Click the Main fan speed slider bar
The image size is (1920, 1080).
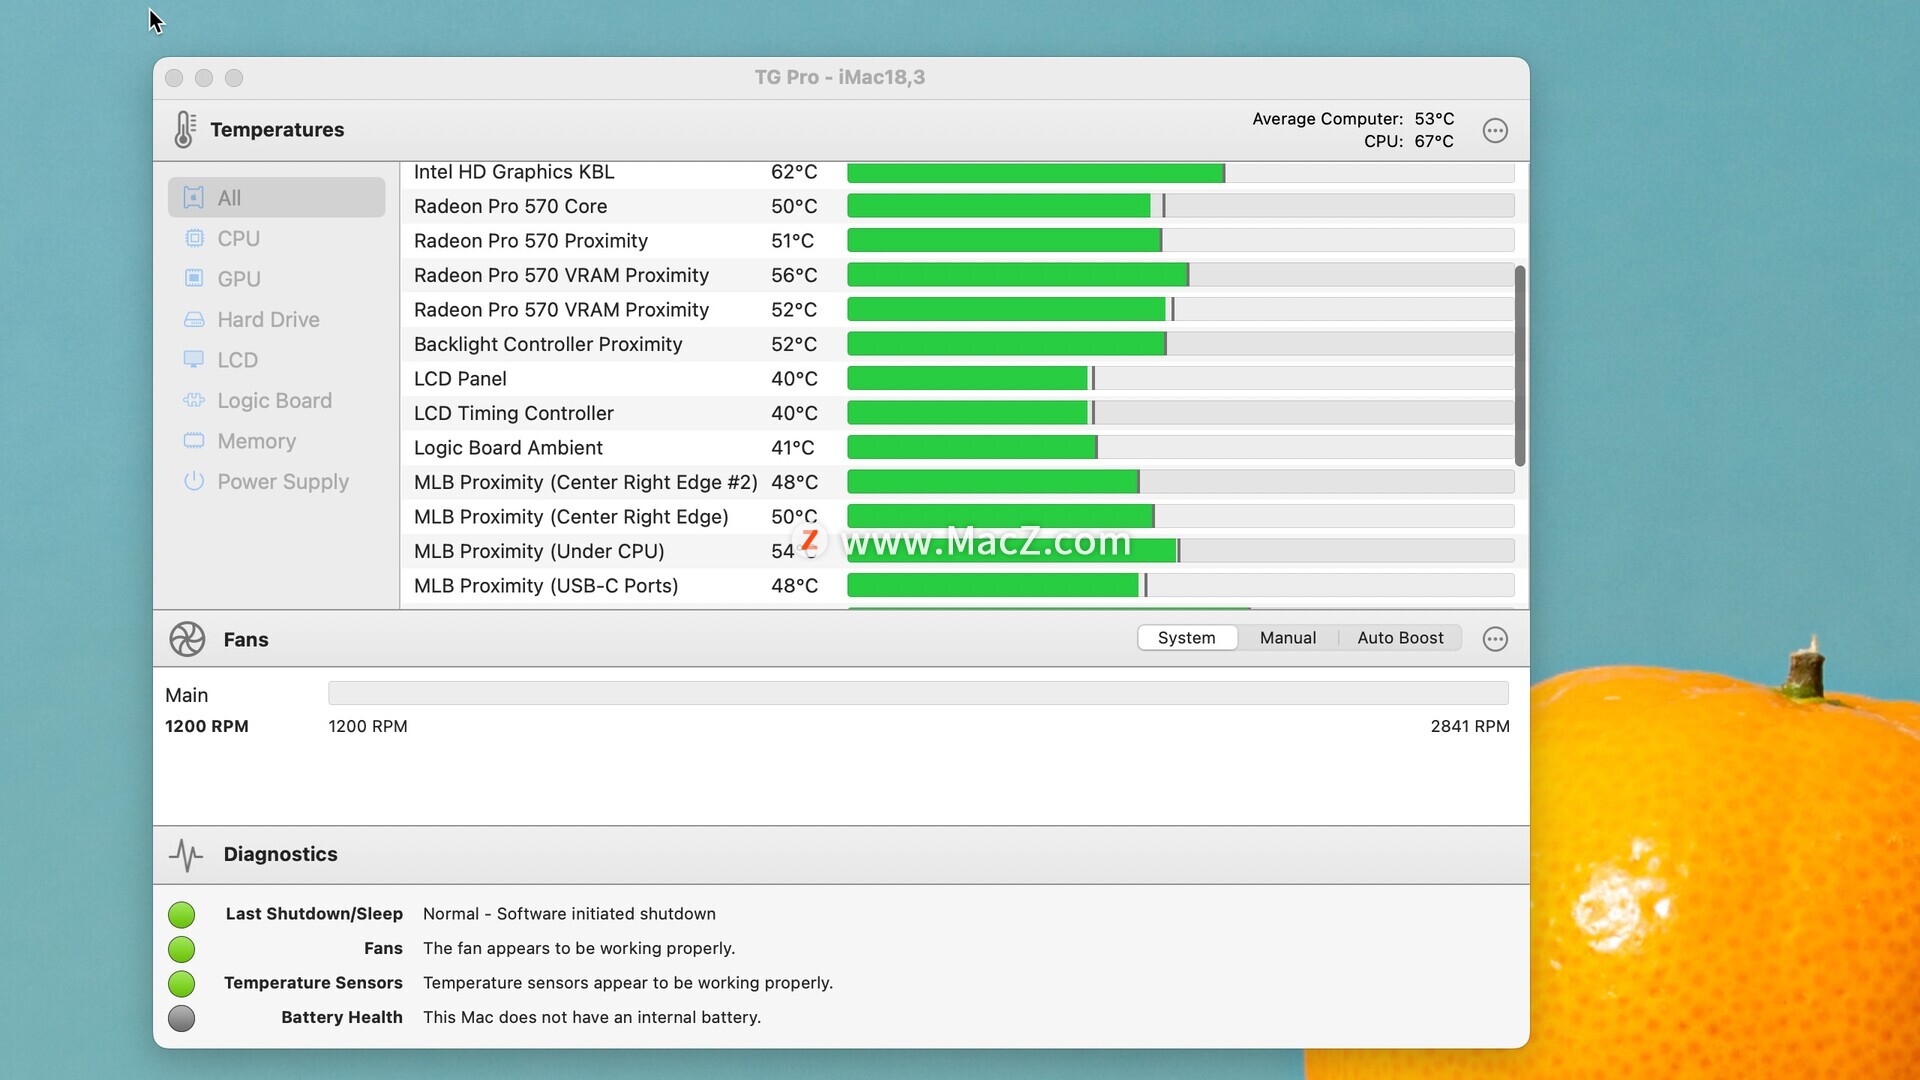pyautogui.click(x=918, y=693)
